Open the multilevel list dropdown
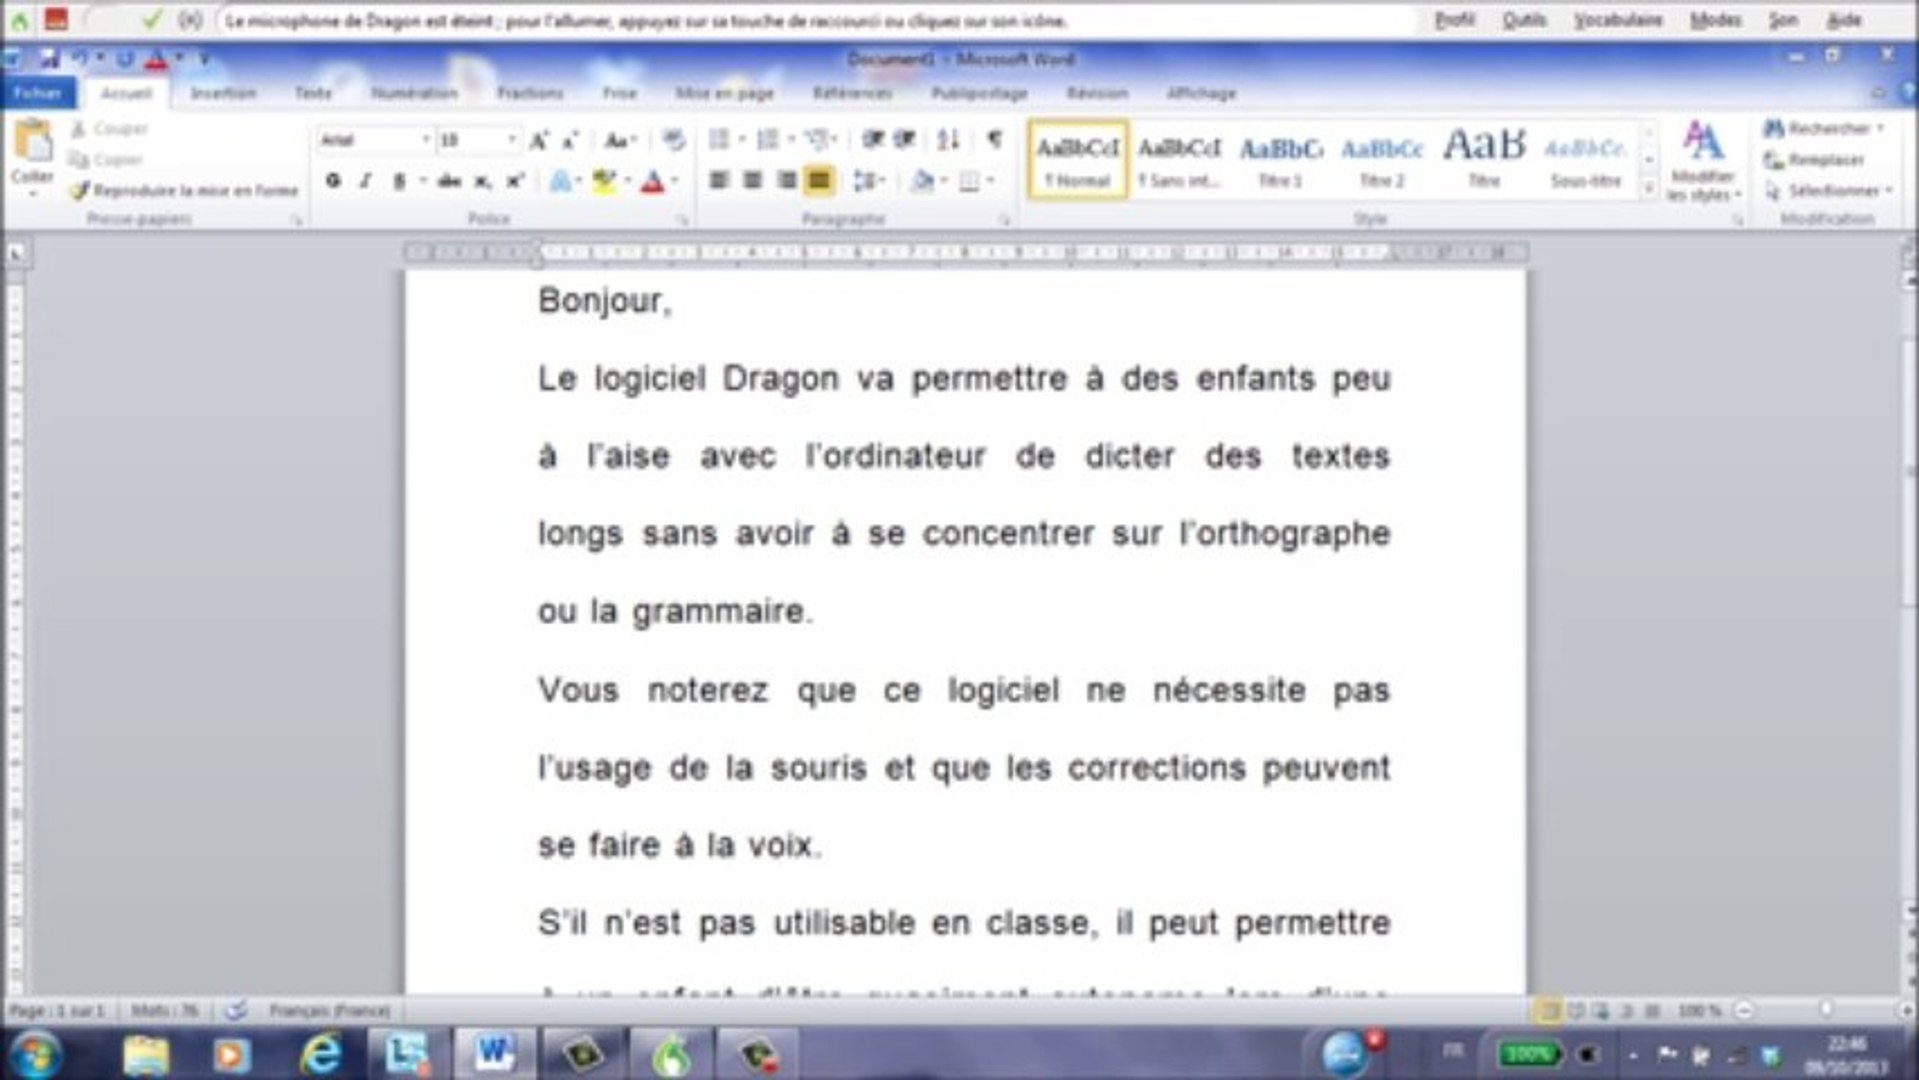 coord(835,140)
